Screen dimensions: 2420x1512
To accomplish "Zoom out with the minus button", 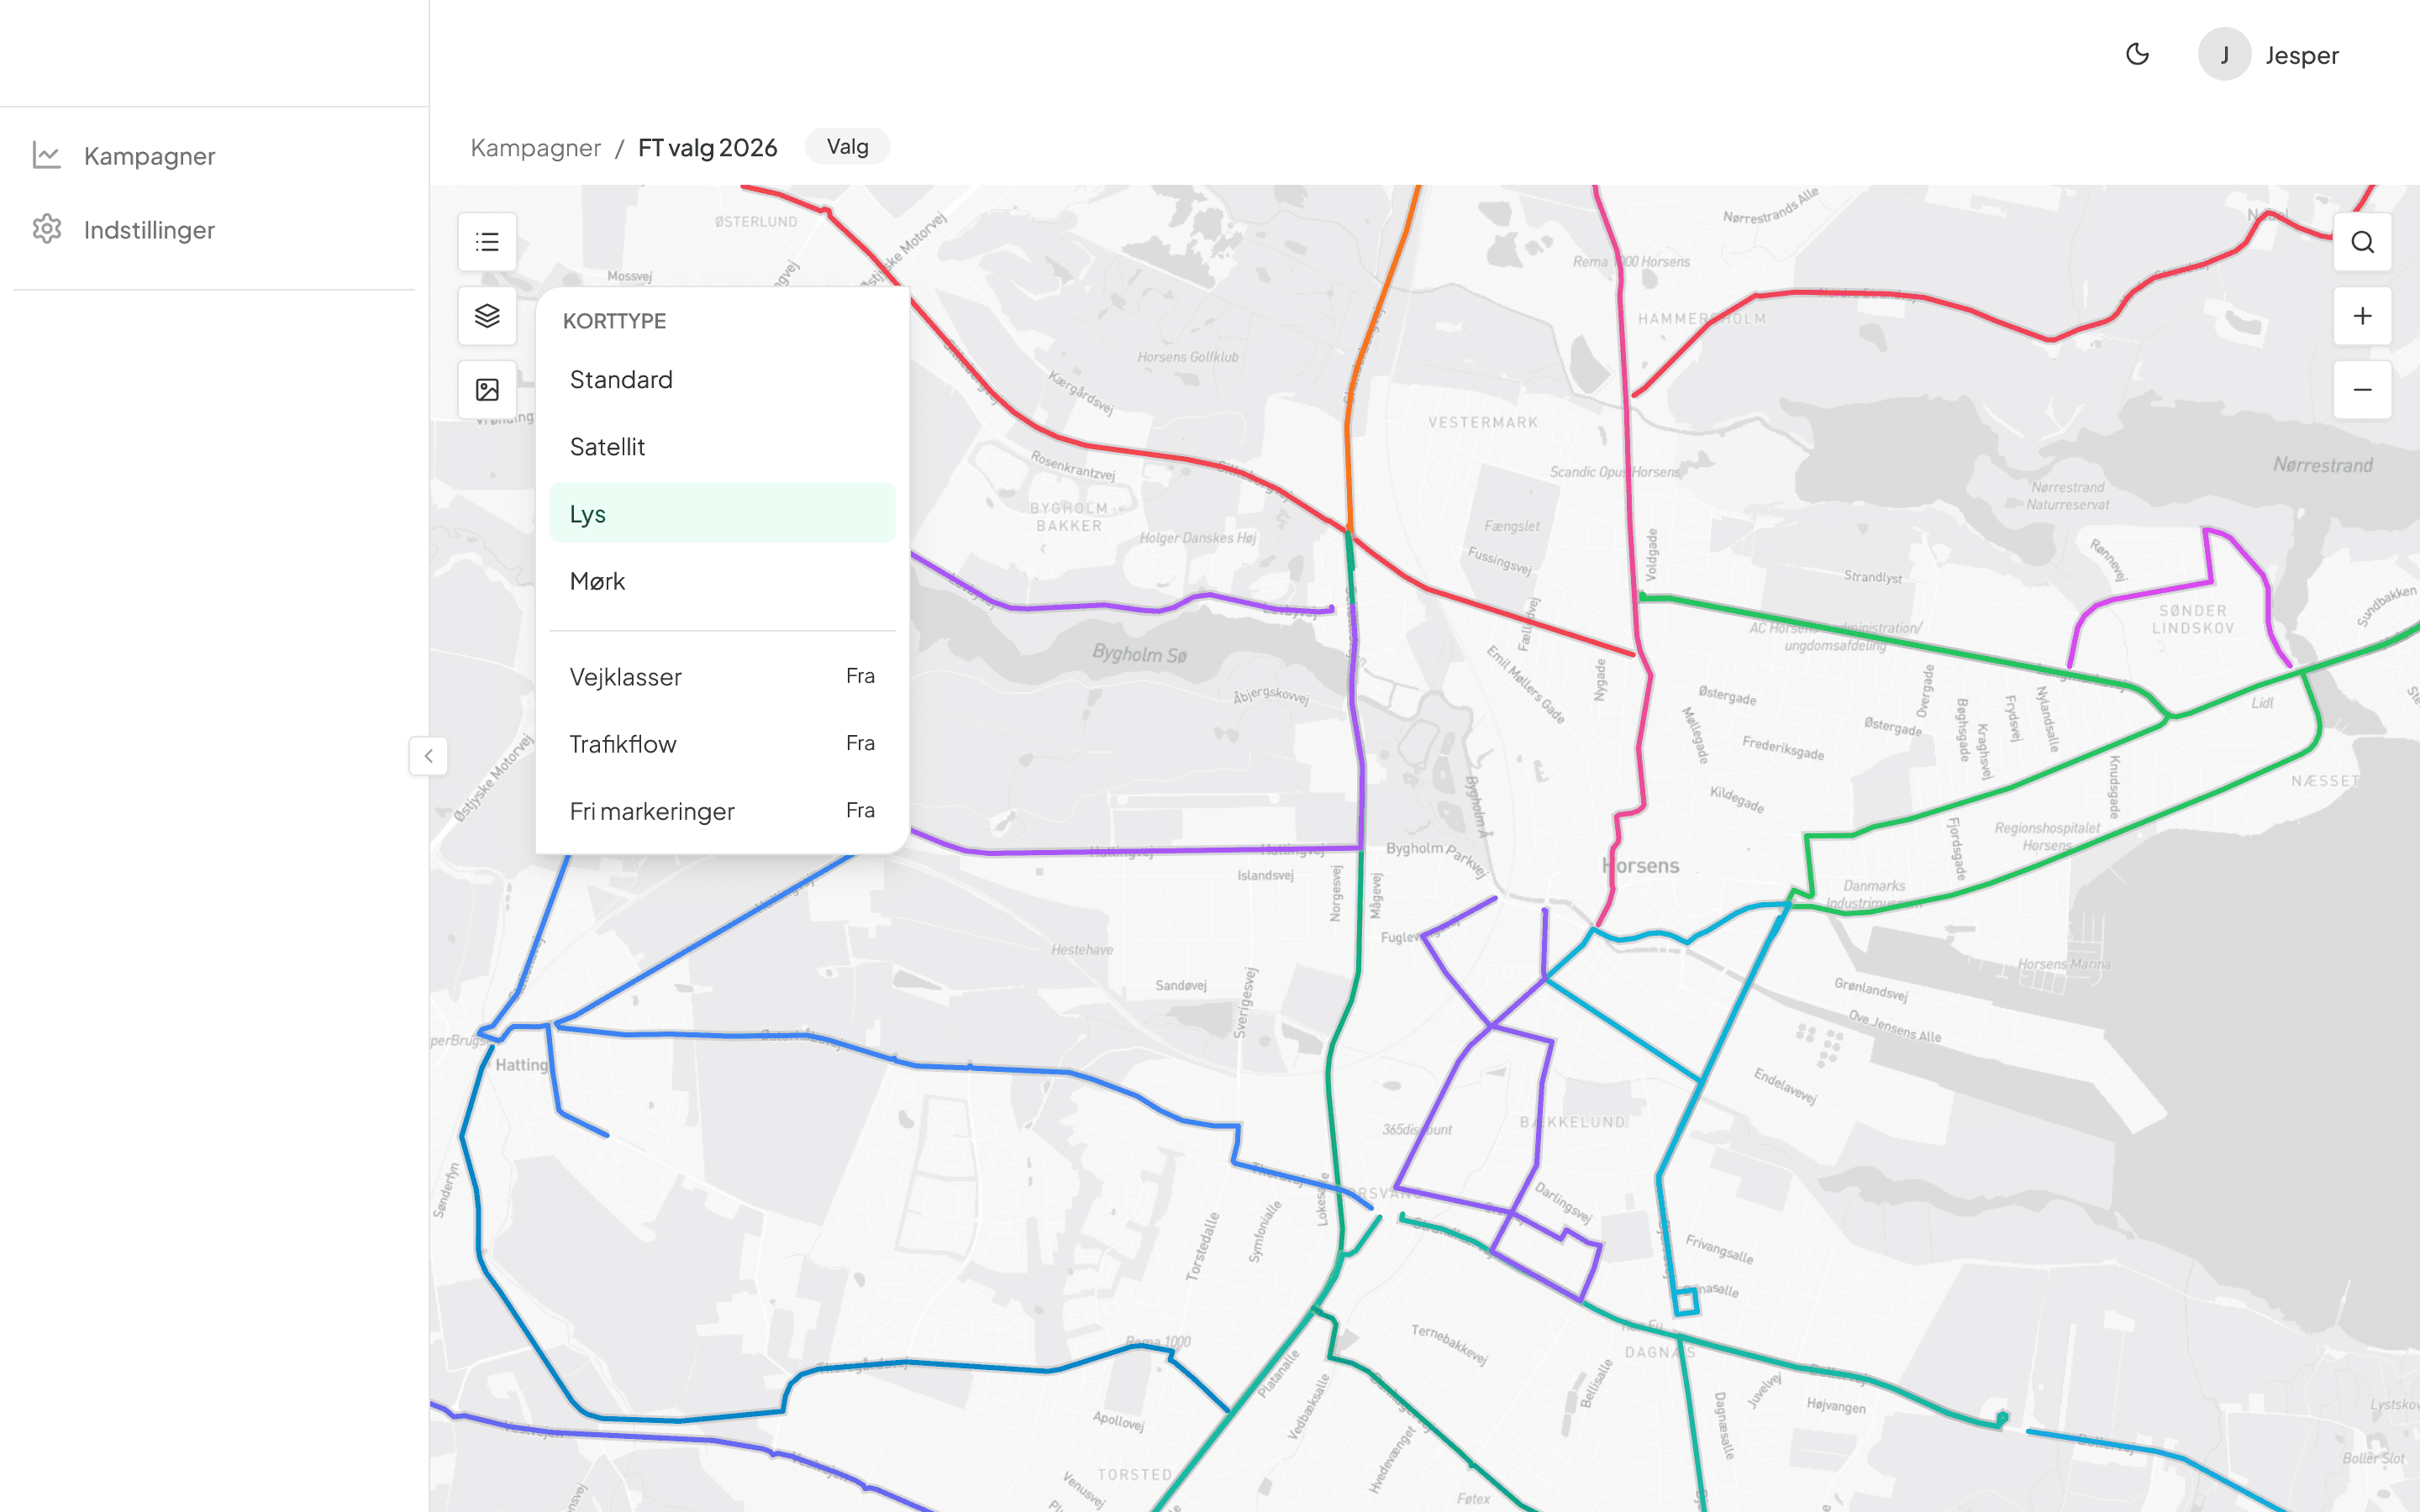I will pyautogui.click(x=2362, y=390).
